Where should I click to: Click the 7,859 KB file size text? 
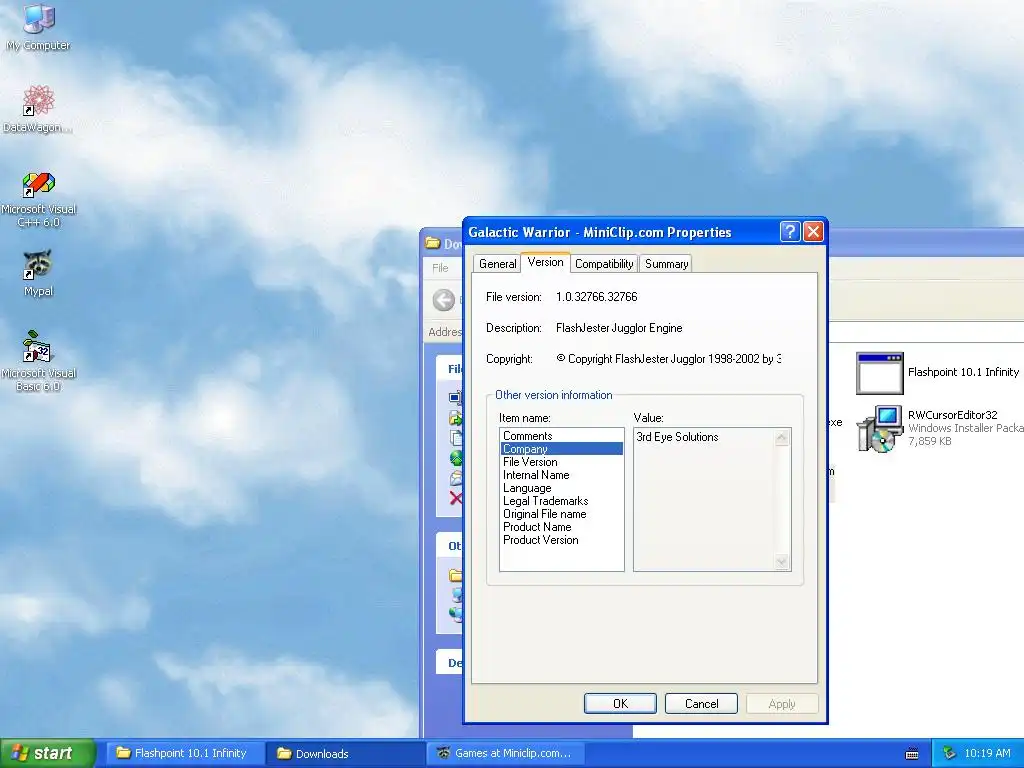[x=929, y=441]
